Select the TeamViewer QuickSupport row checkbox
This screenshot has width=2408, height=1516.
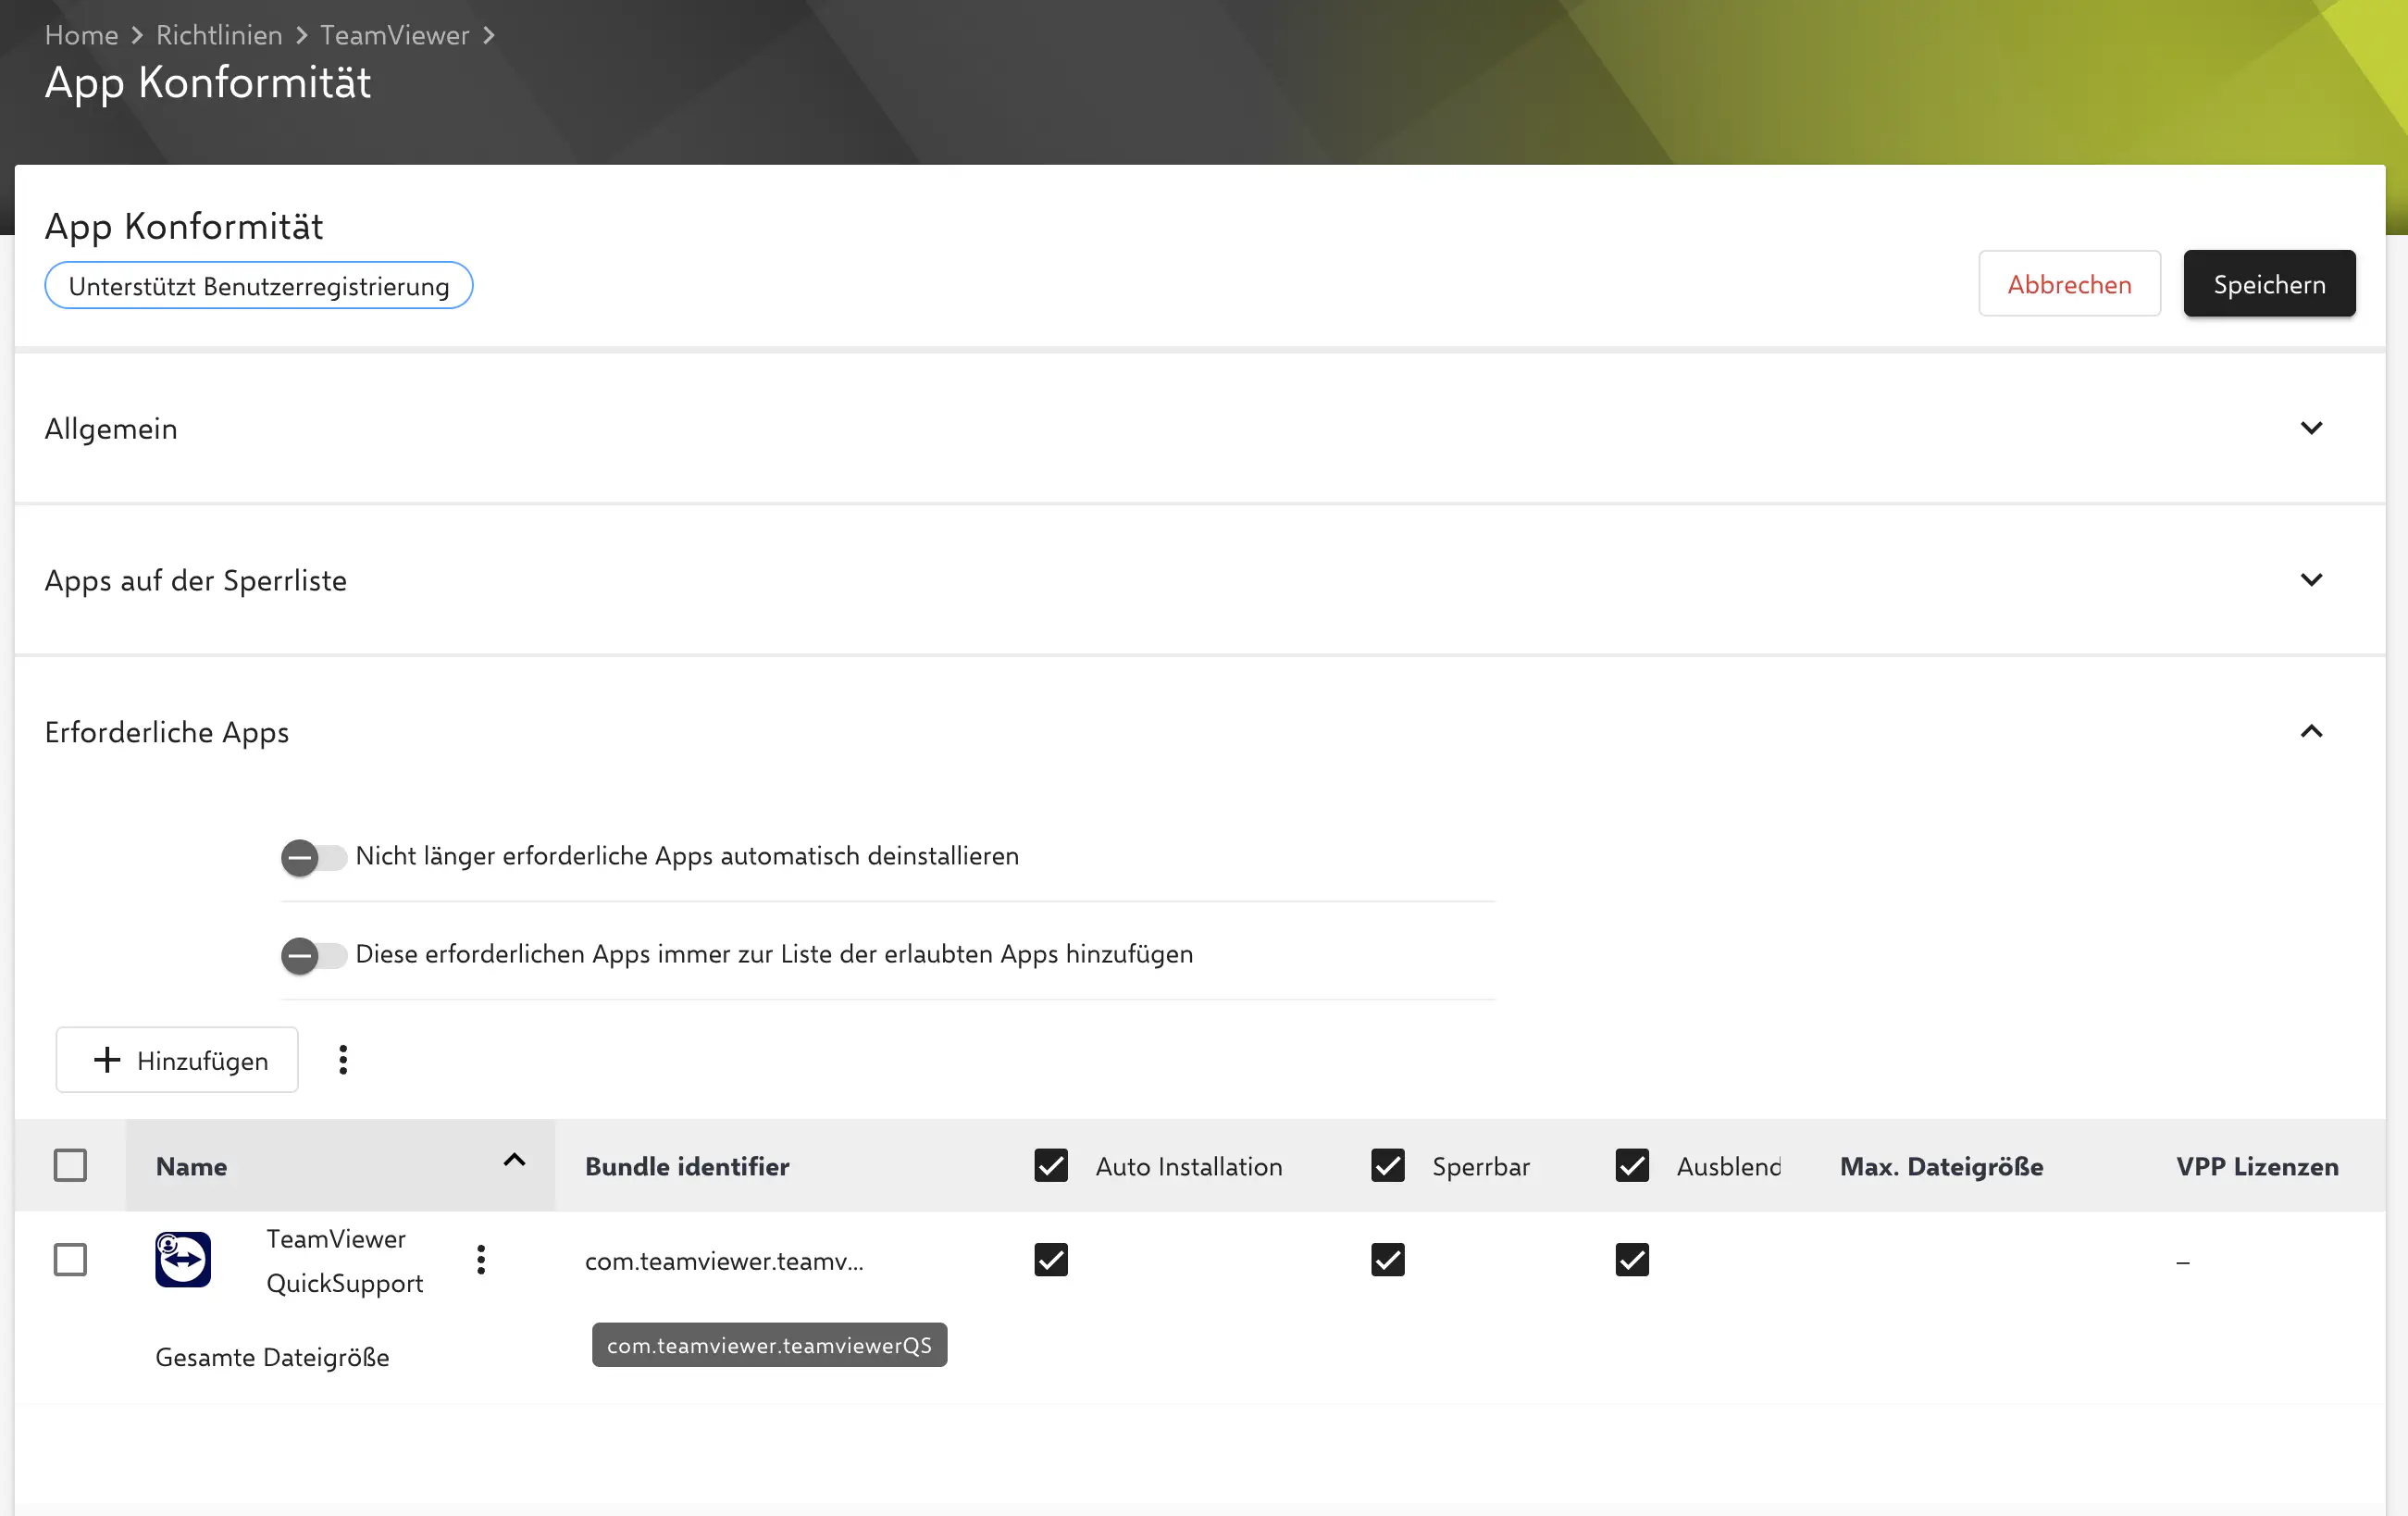tap(70, 1259)
